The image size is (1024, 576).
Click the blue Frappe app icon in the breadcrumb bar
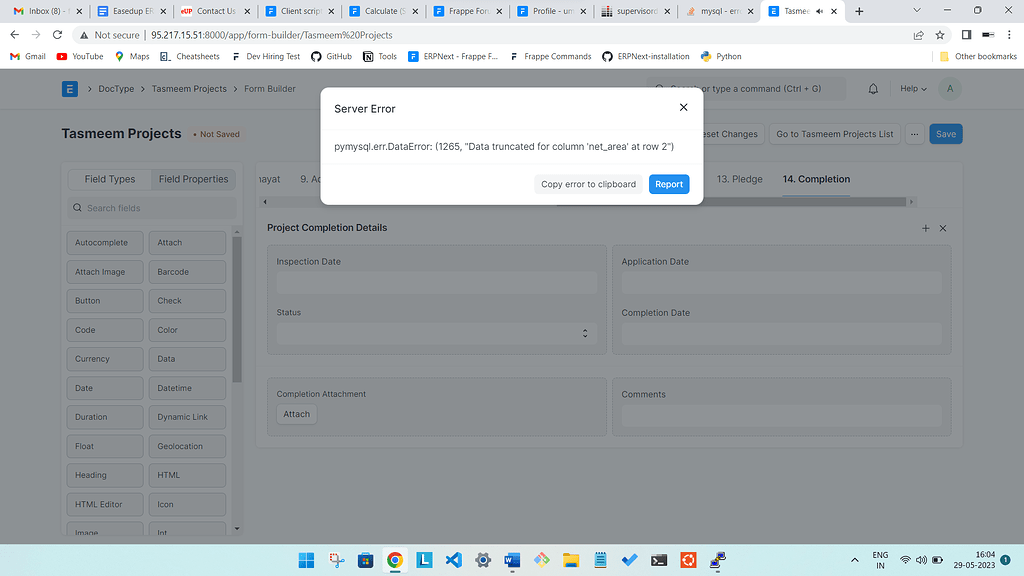[68, 88]
